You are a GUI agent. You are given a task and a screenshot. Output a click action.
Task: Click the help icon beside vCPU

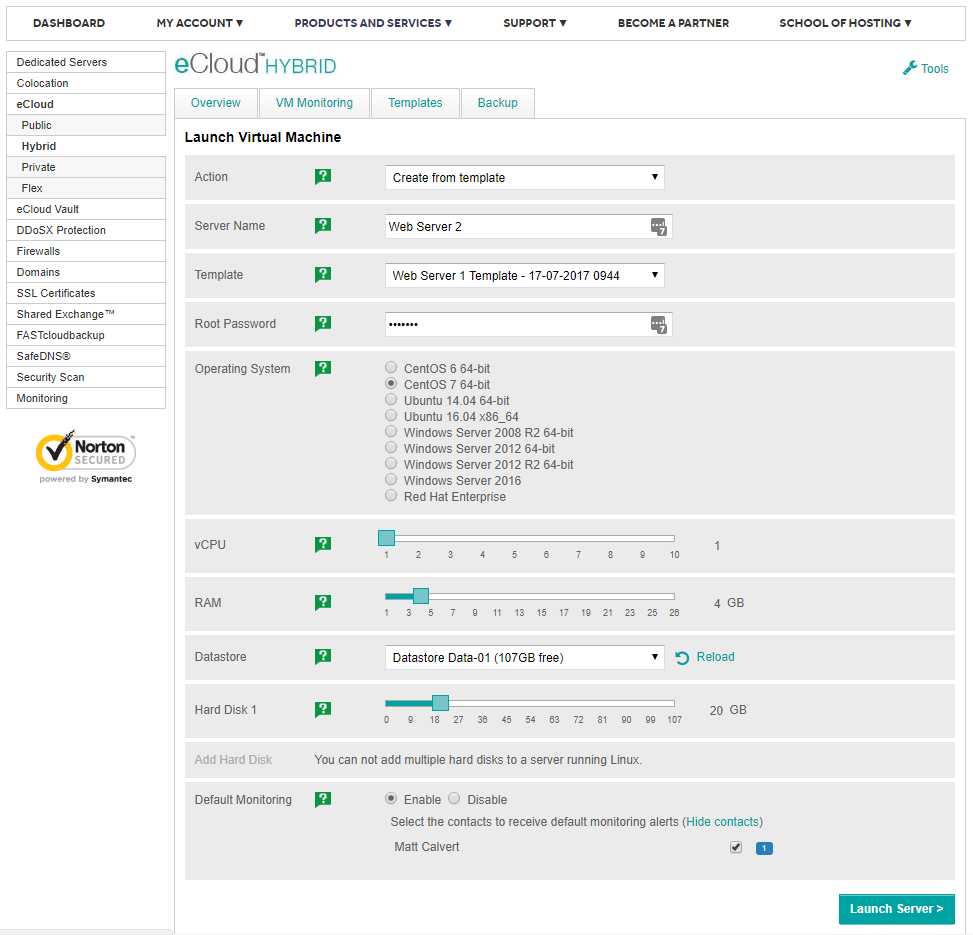323,545
